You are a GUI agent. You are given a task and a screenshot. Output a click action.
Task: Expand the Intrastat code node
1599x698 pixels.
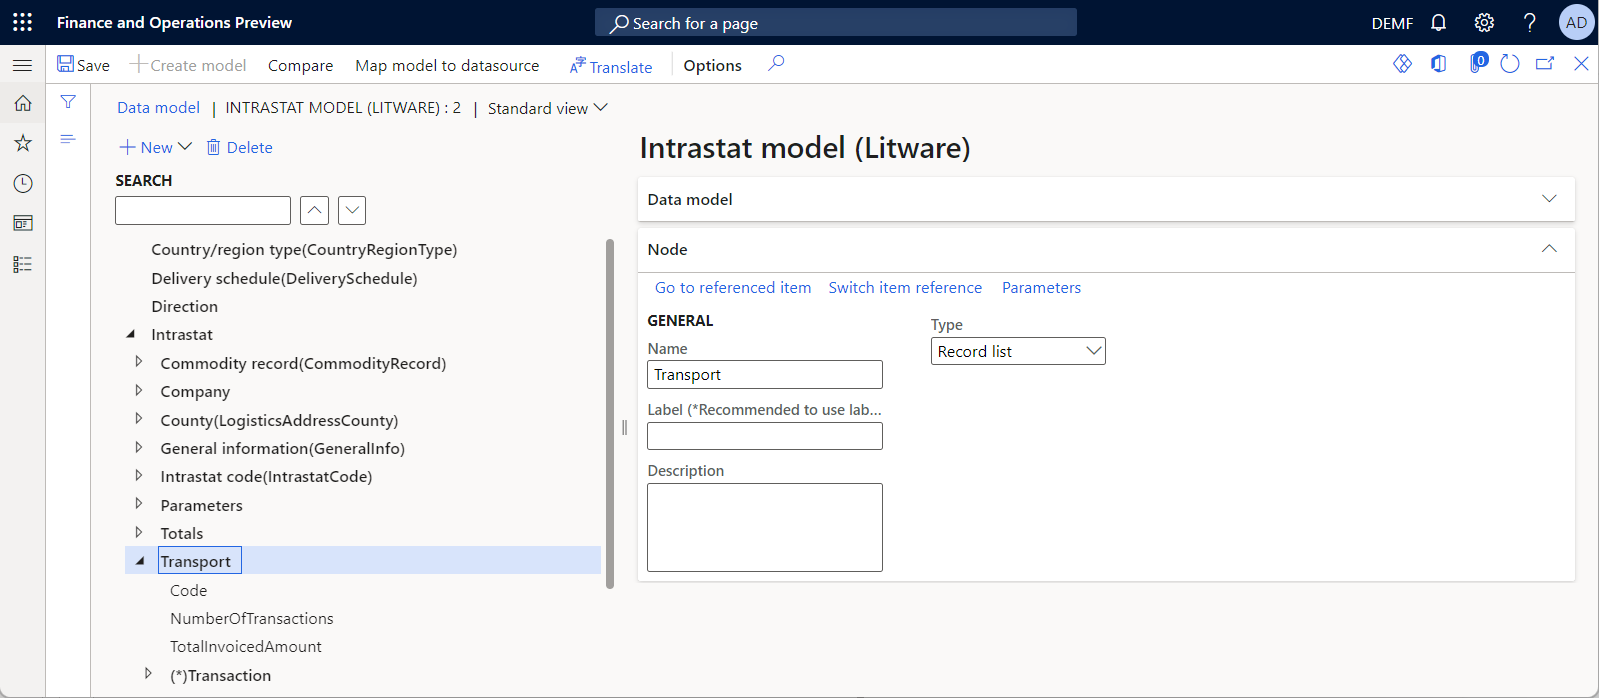pyautogui.click(x=139, y=475)
